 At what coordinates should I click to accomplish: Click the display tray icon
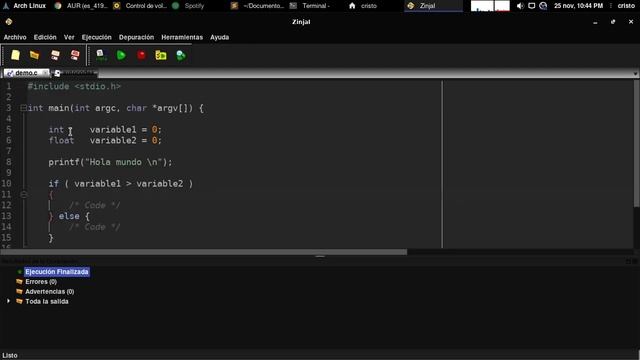tap(531, 6)
